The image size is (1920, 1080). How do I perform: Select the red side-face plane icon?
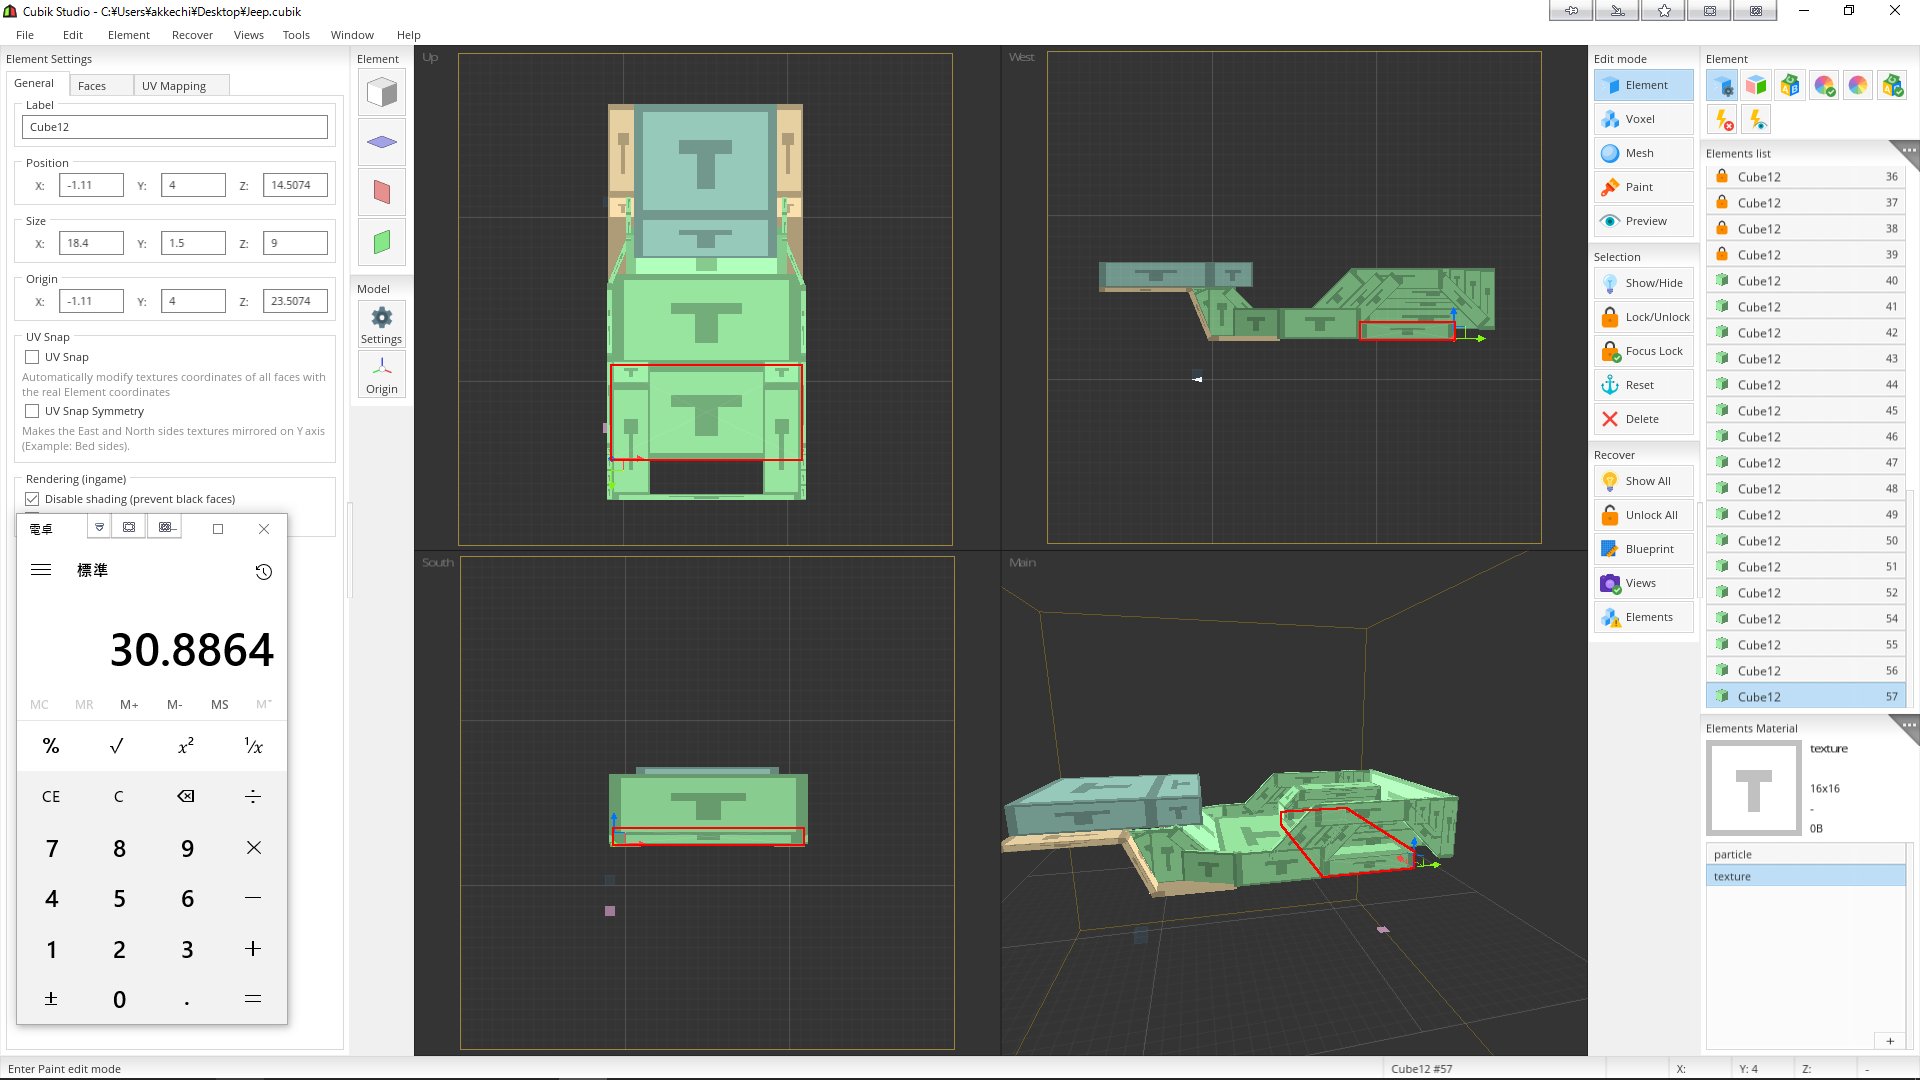coord(381,192)
